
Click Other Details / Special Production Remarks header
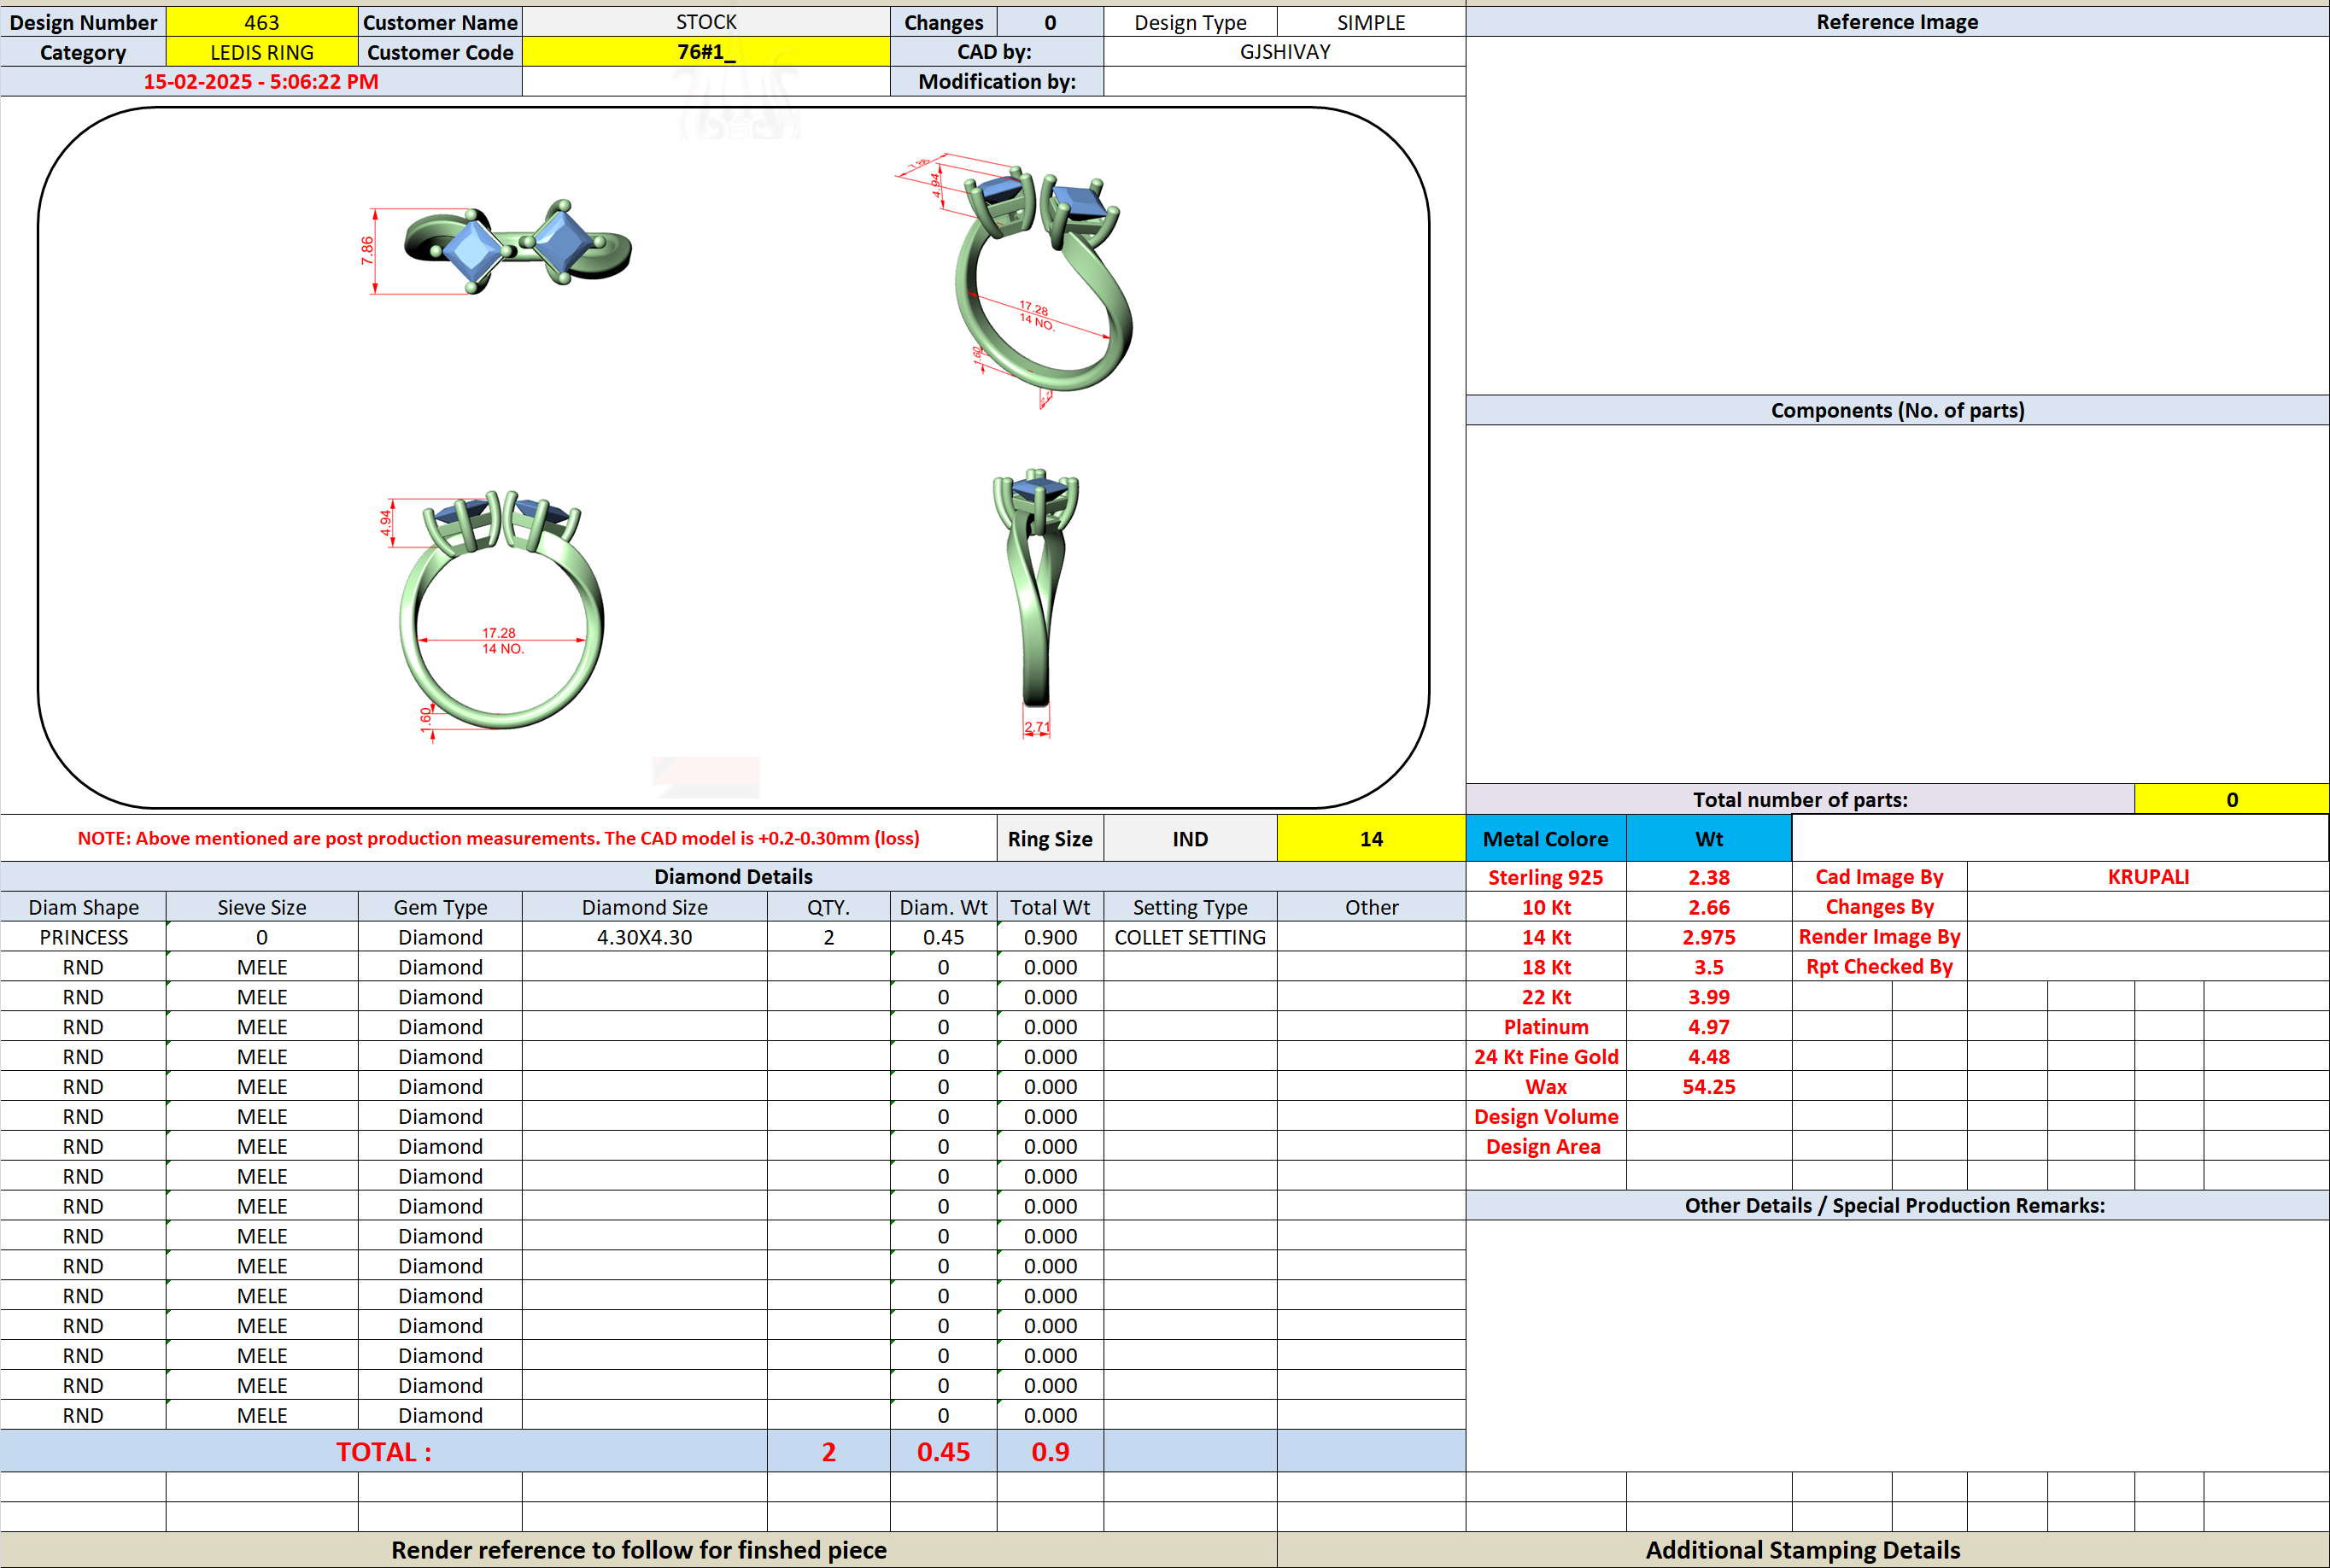coord(1897,1205)
